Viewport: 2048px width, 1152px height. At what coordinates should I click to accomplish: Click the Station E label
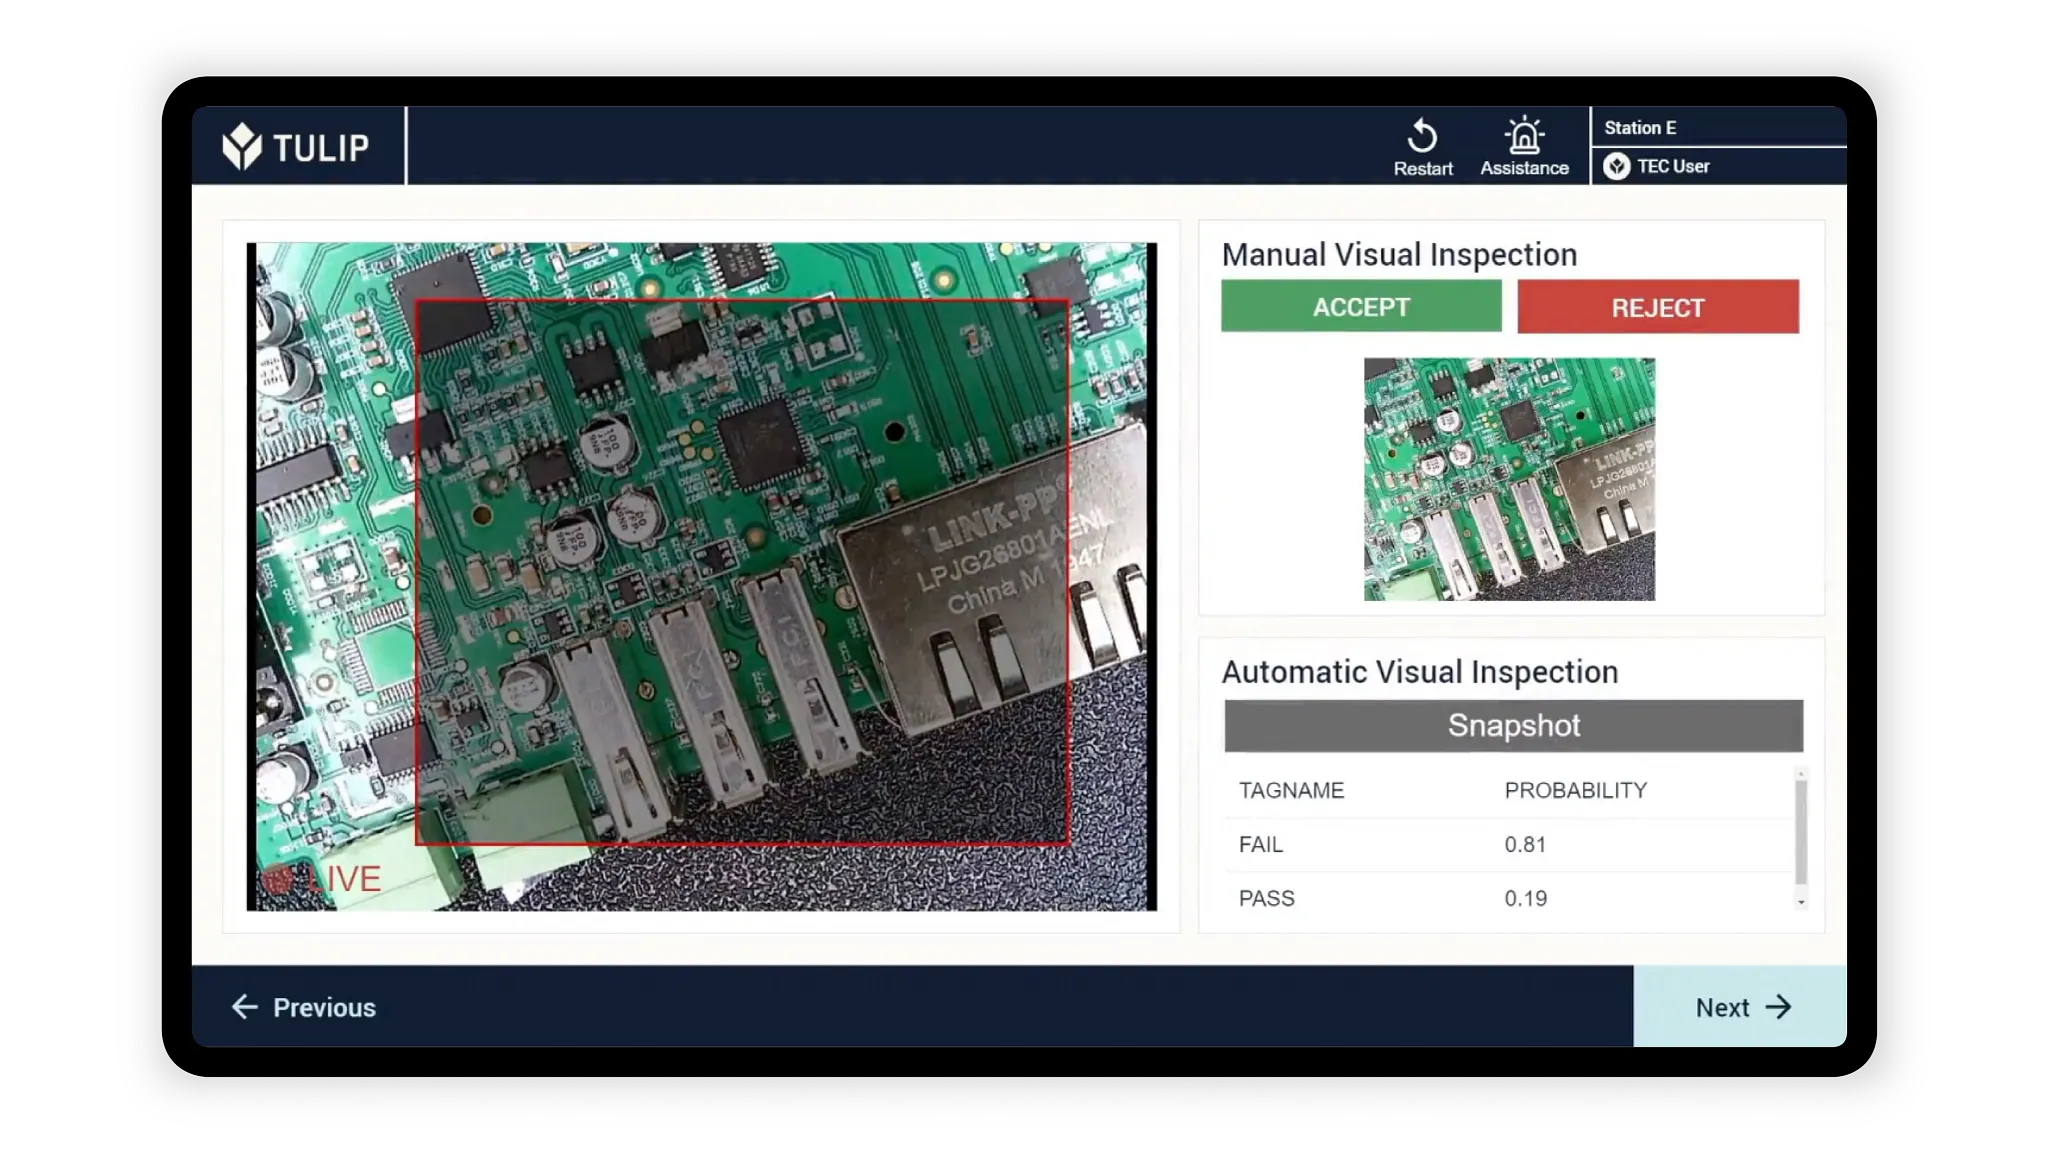[1640, 128]
